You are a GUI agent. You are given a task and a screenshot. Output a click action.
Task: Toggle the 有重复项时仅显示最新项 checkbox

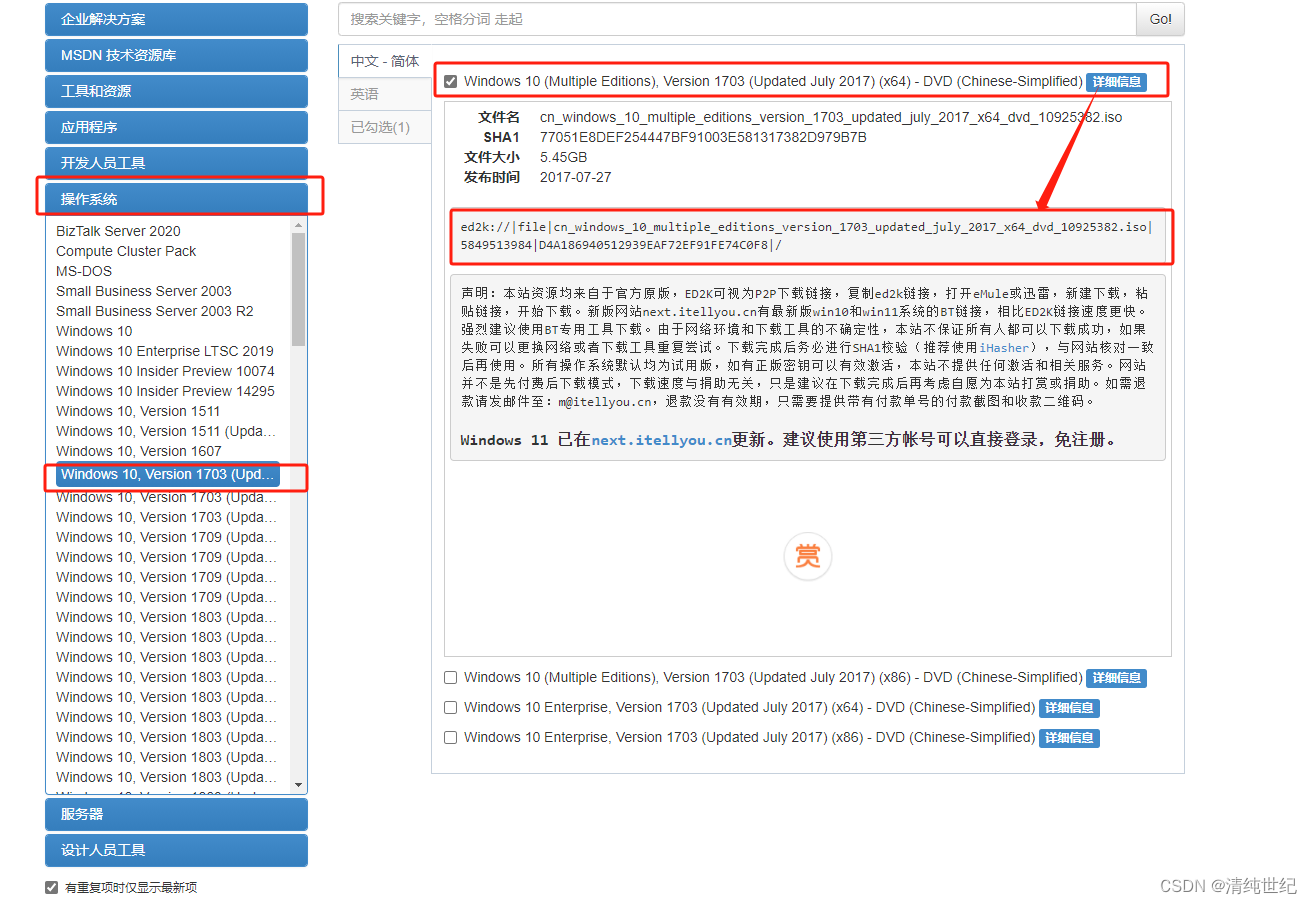click(52, 887)
